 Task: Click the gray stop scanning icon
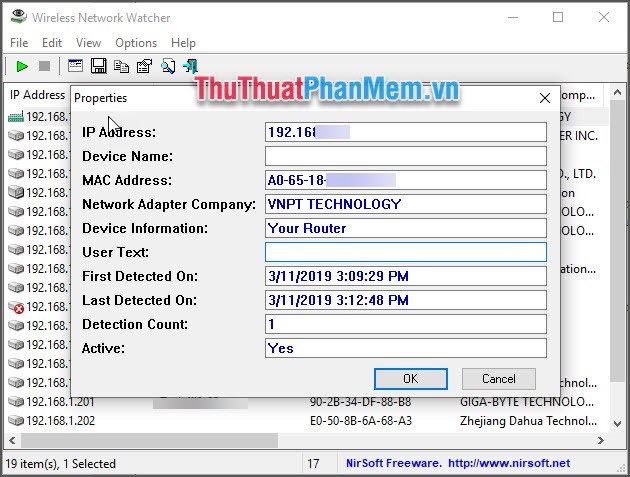(x=44, y=66)
